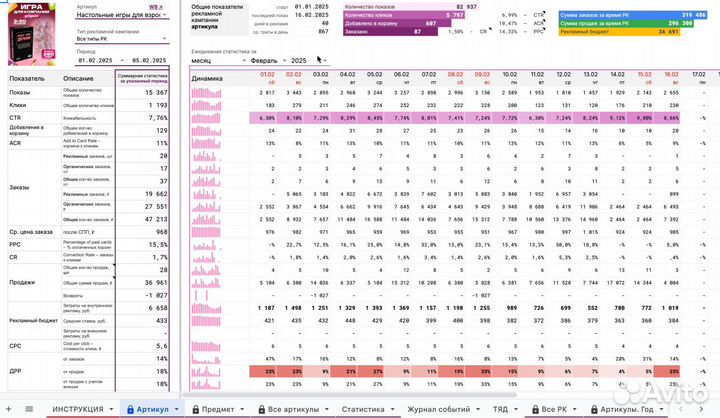Go to the ТЯД sheet tab
Screen dimensions: 720x418
[501, 409]
